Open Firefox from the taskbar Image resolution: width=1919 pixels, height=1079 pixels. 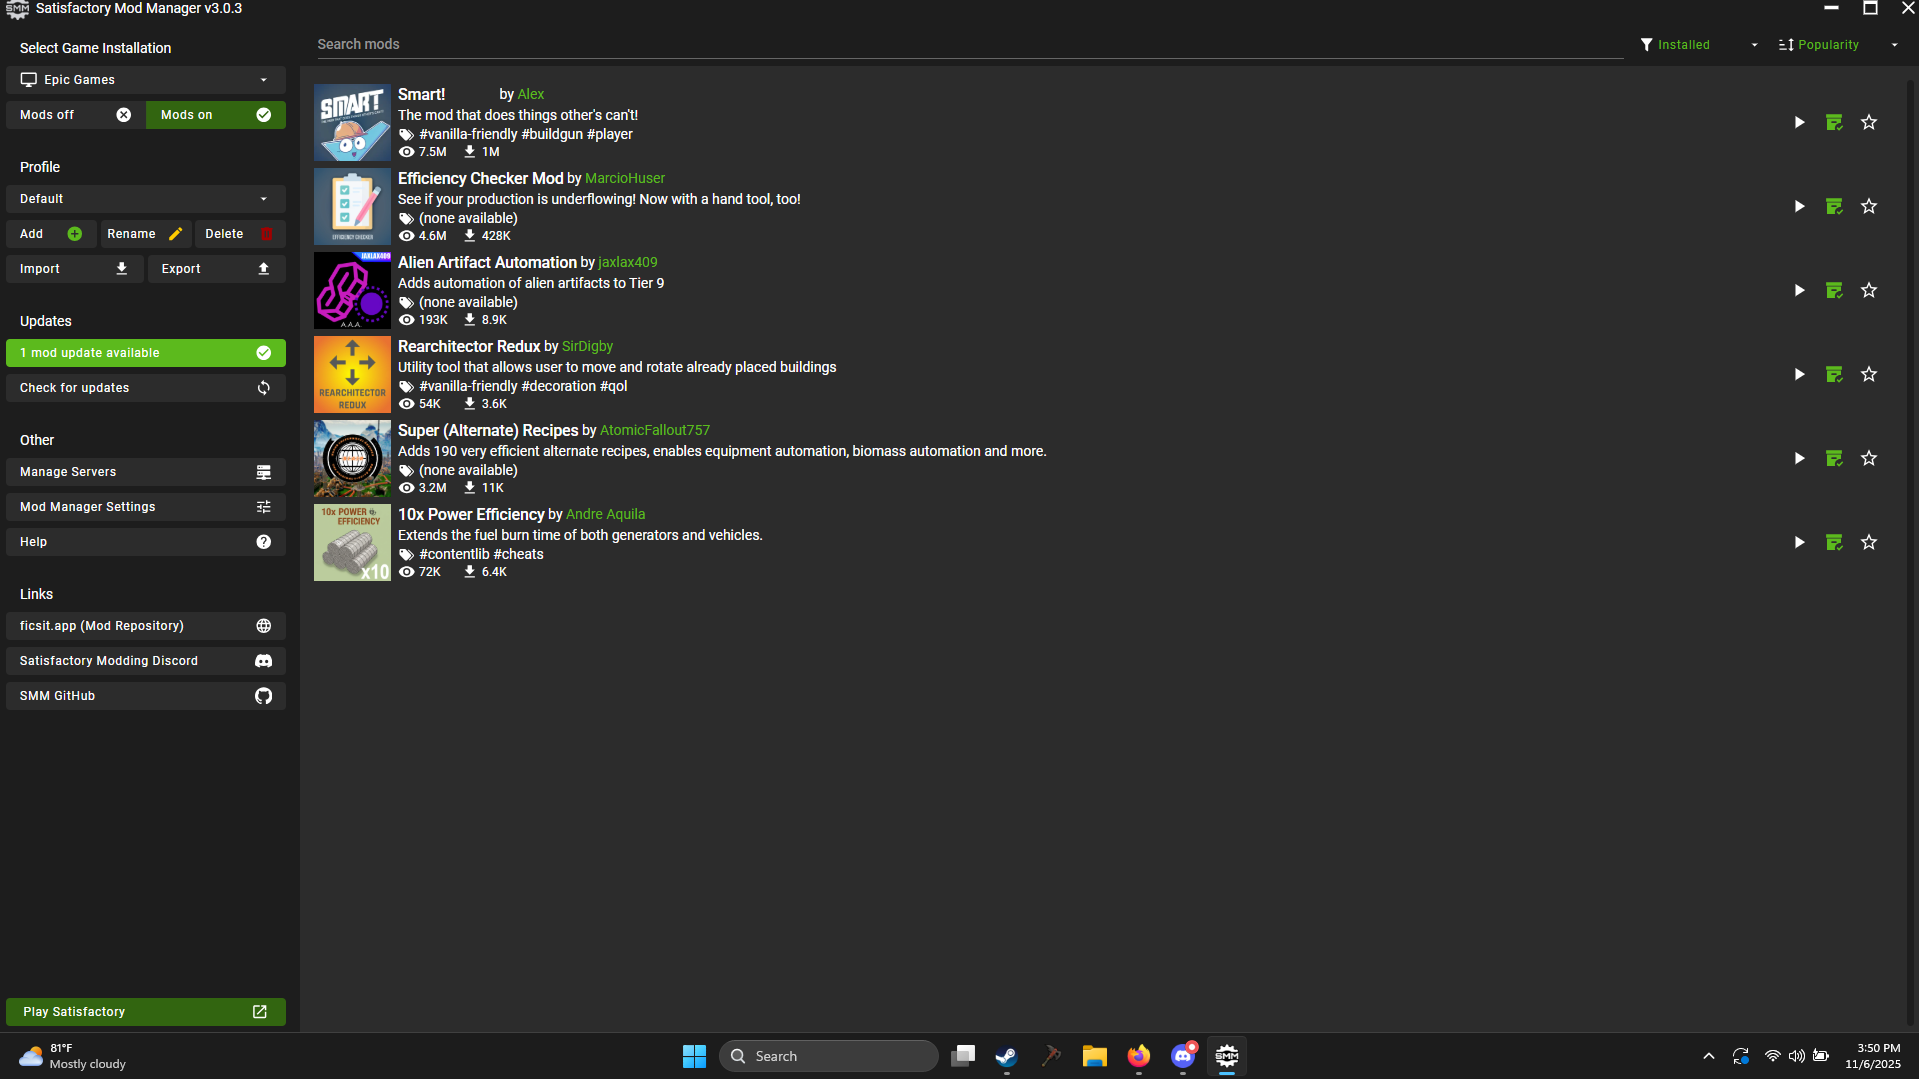tap(1138, 1056)
